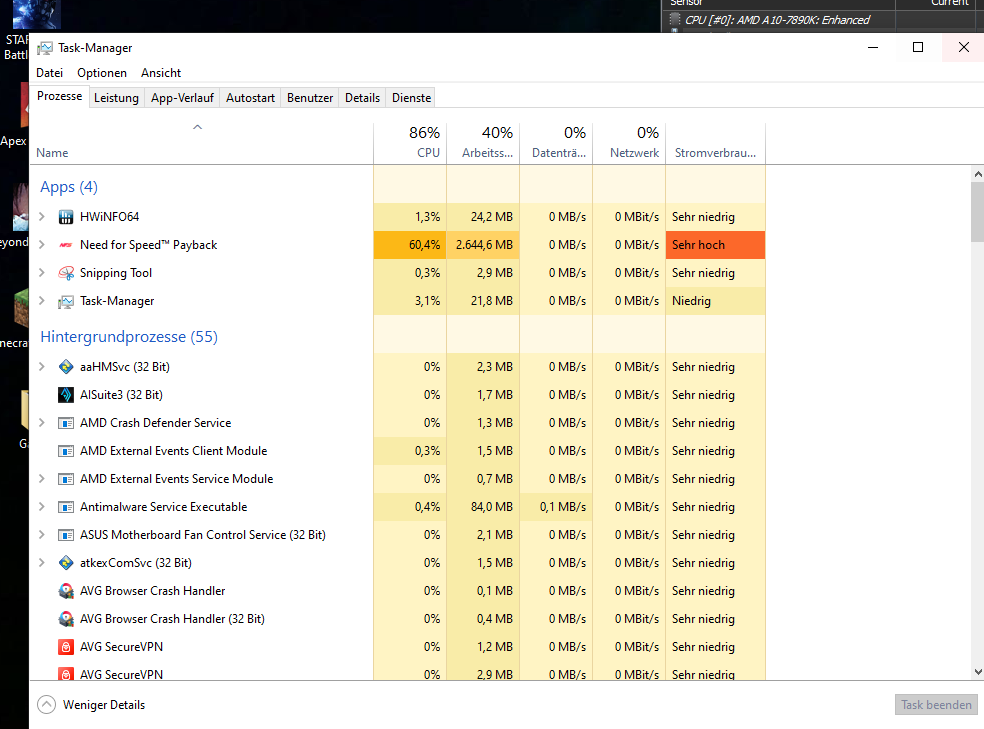
Task: Expand the AMD External Events Service Module
Action: point(42,479)
